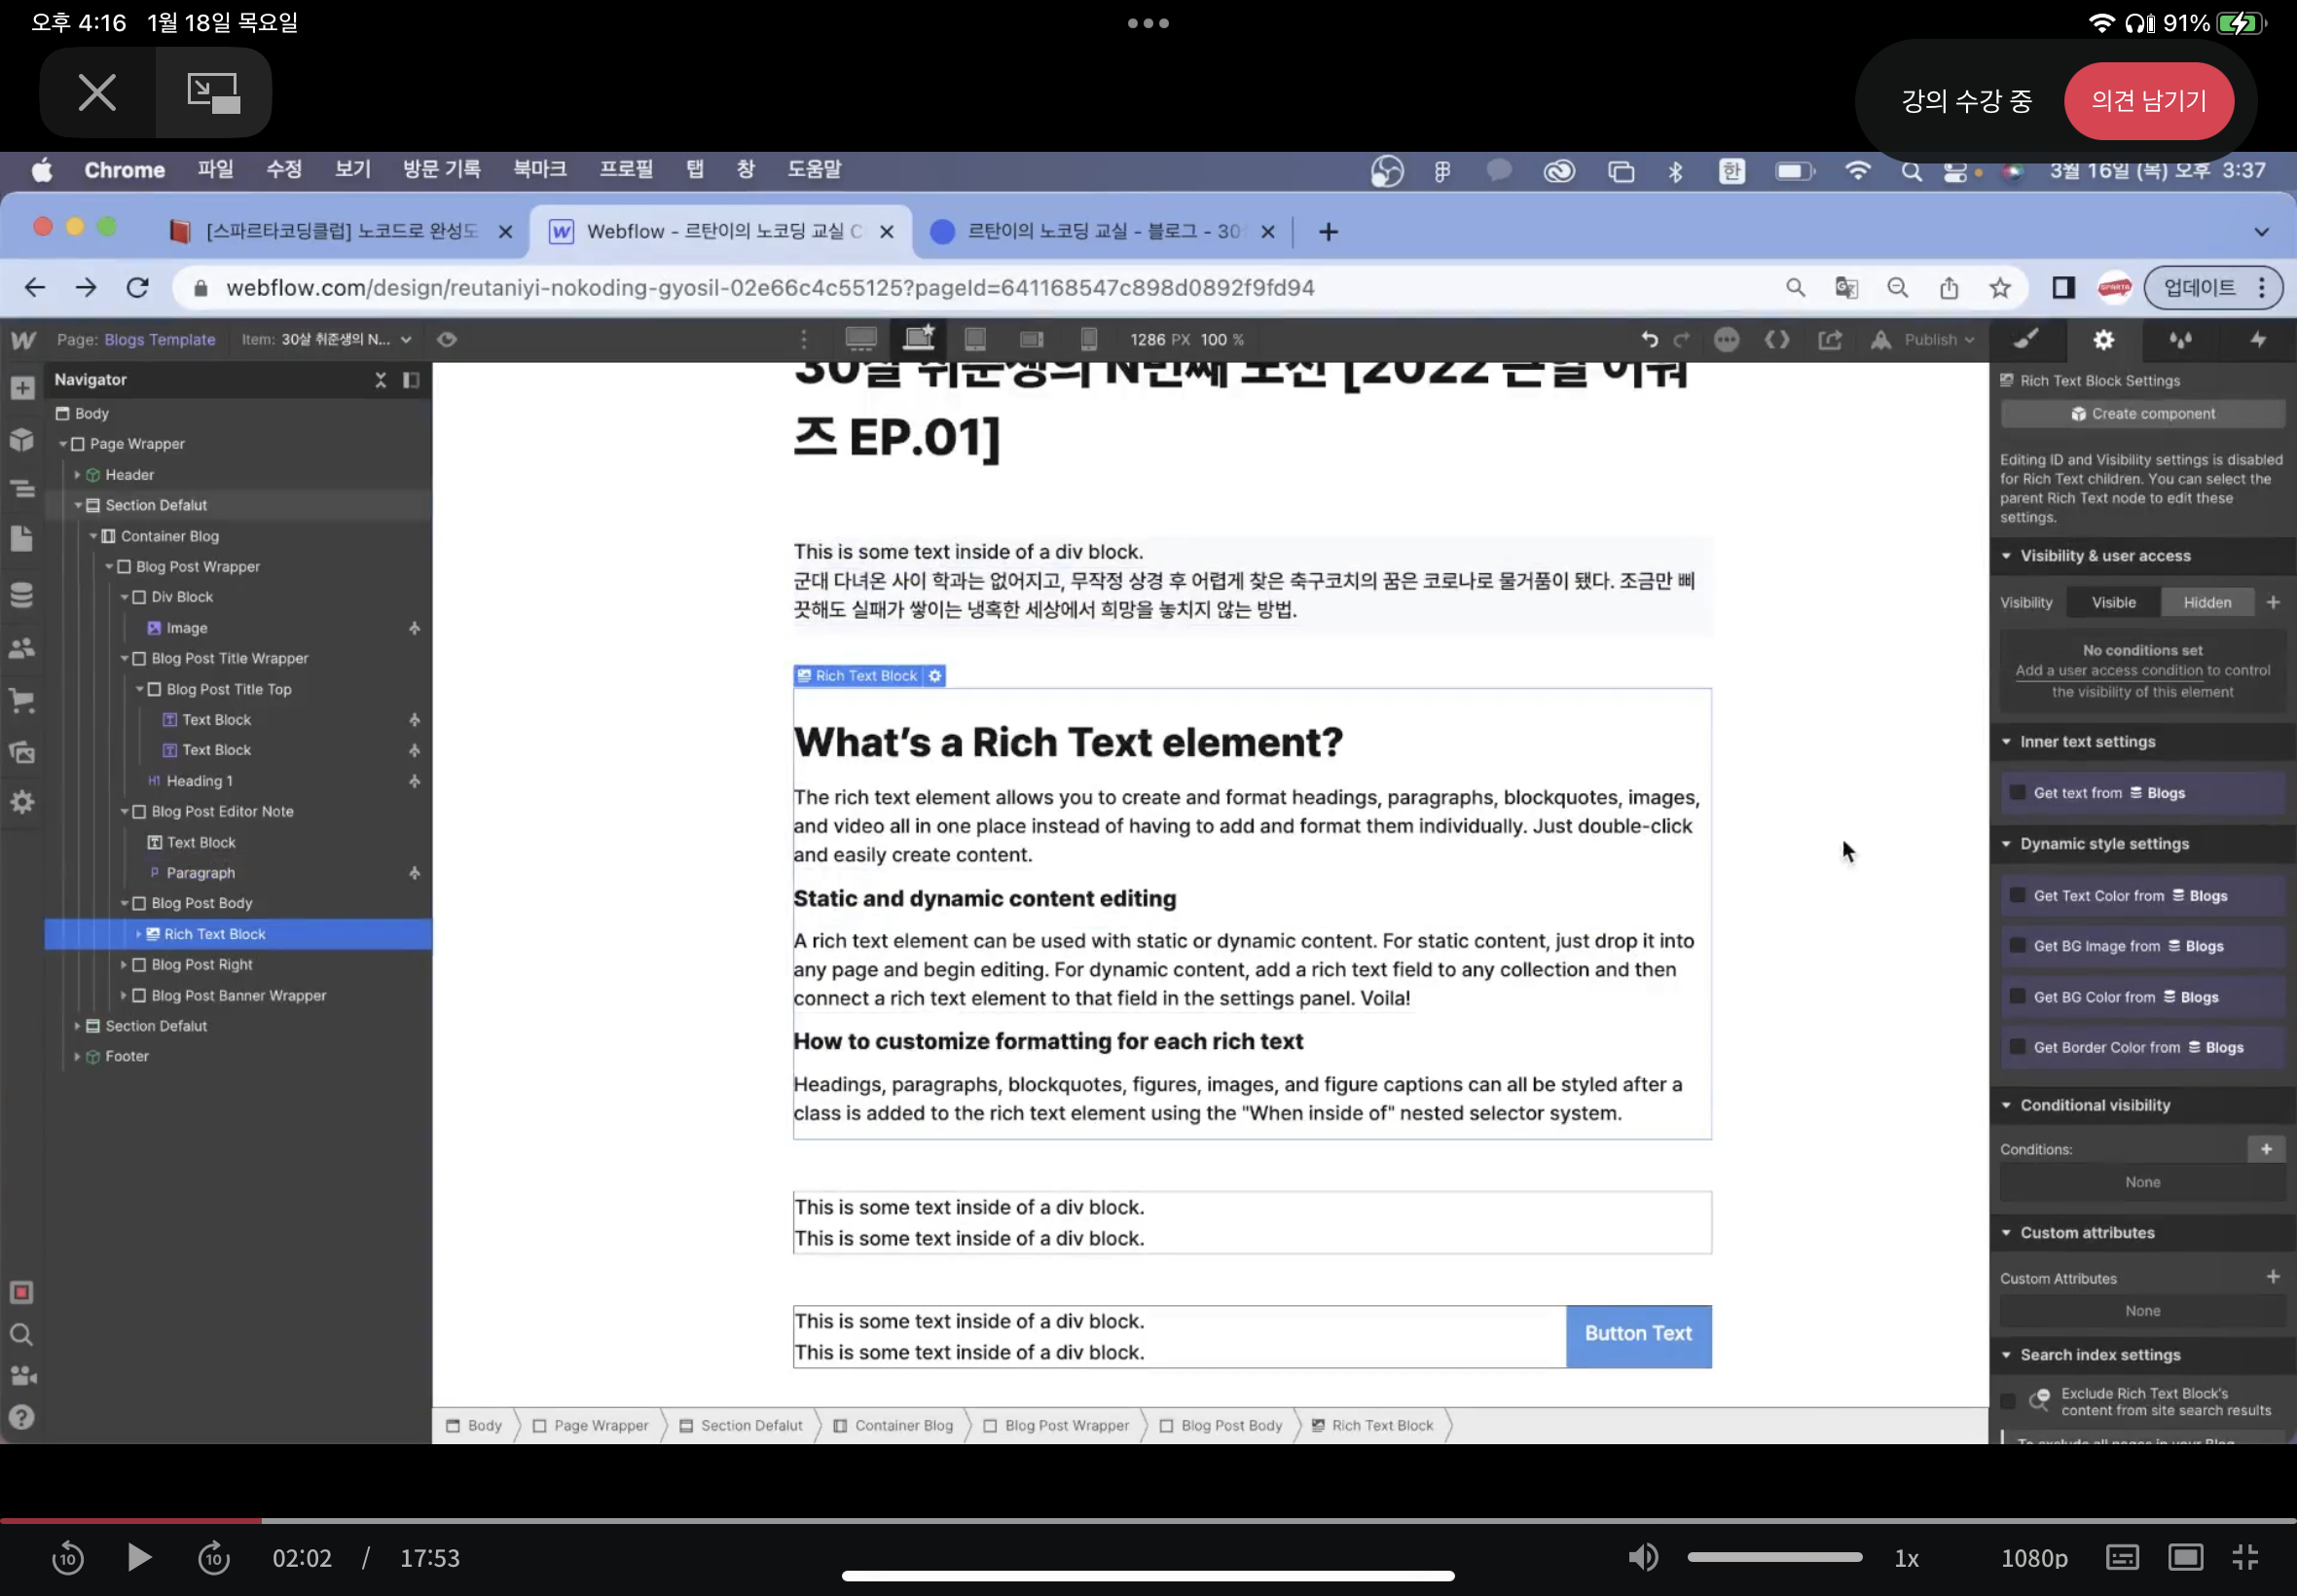Open the Element Settings gear tab
Screen dimensions: 2297x1596
[x=2104, y=340]
